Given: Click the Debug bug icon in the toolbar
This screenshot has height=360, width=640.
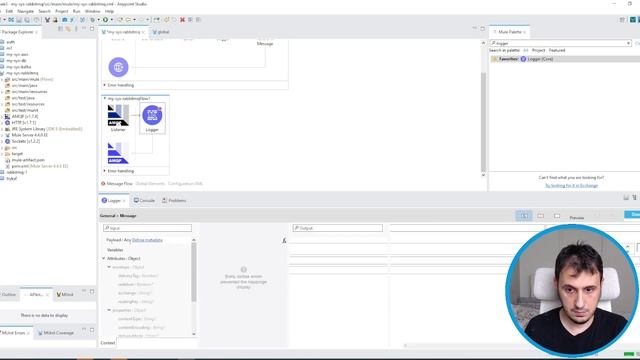Looking at the screenshot, I should tap(93, 20).
